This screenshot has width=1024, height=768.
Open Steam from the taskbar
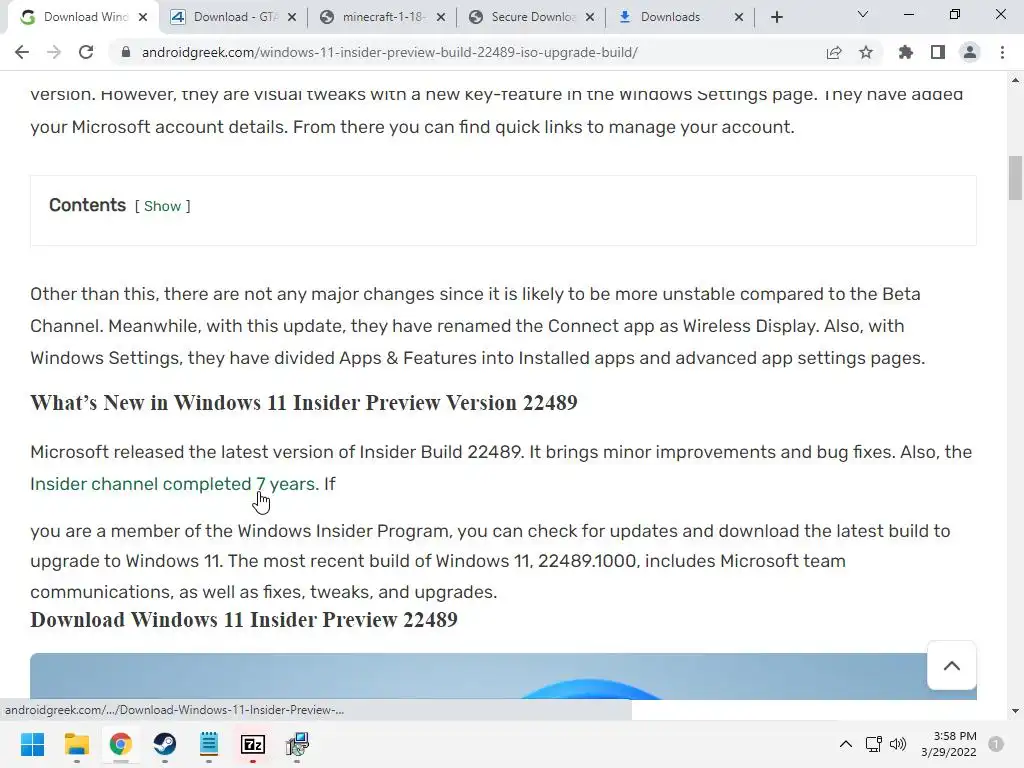tap(165, 744)
